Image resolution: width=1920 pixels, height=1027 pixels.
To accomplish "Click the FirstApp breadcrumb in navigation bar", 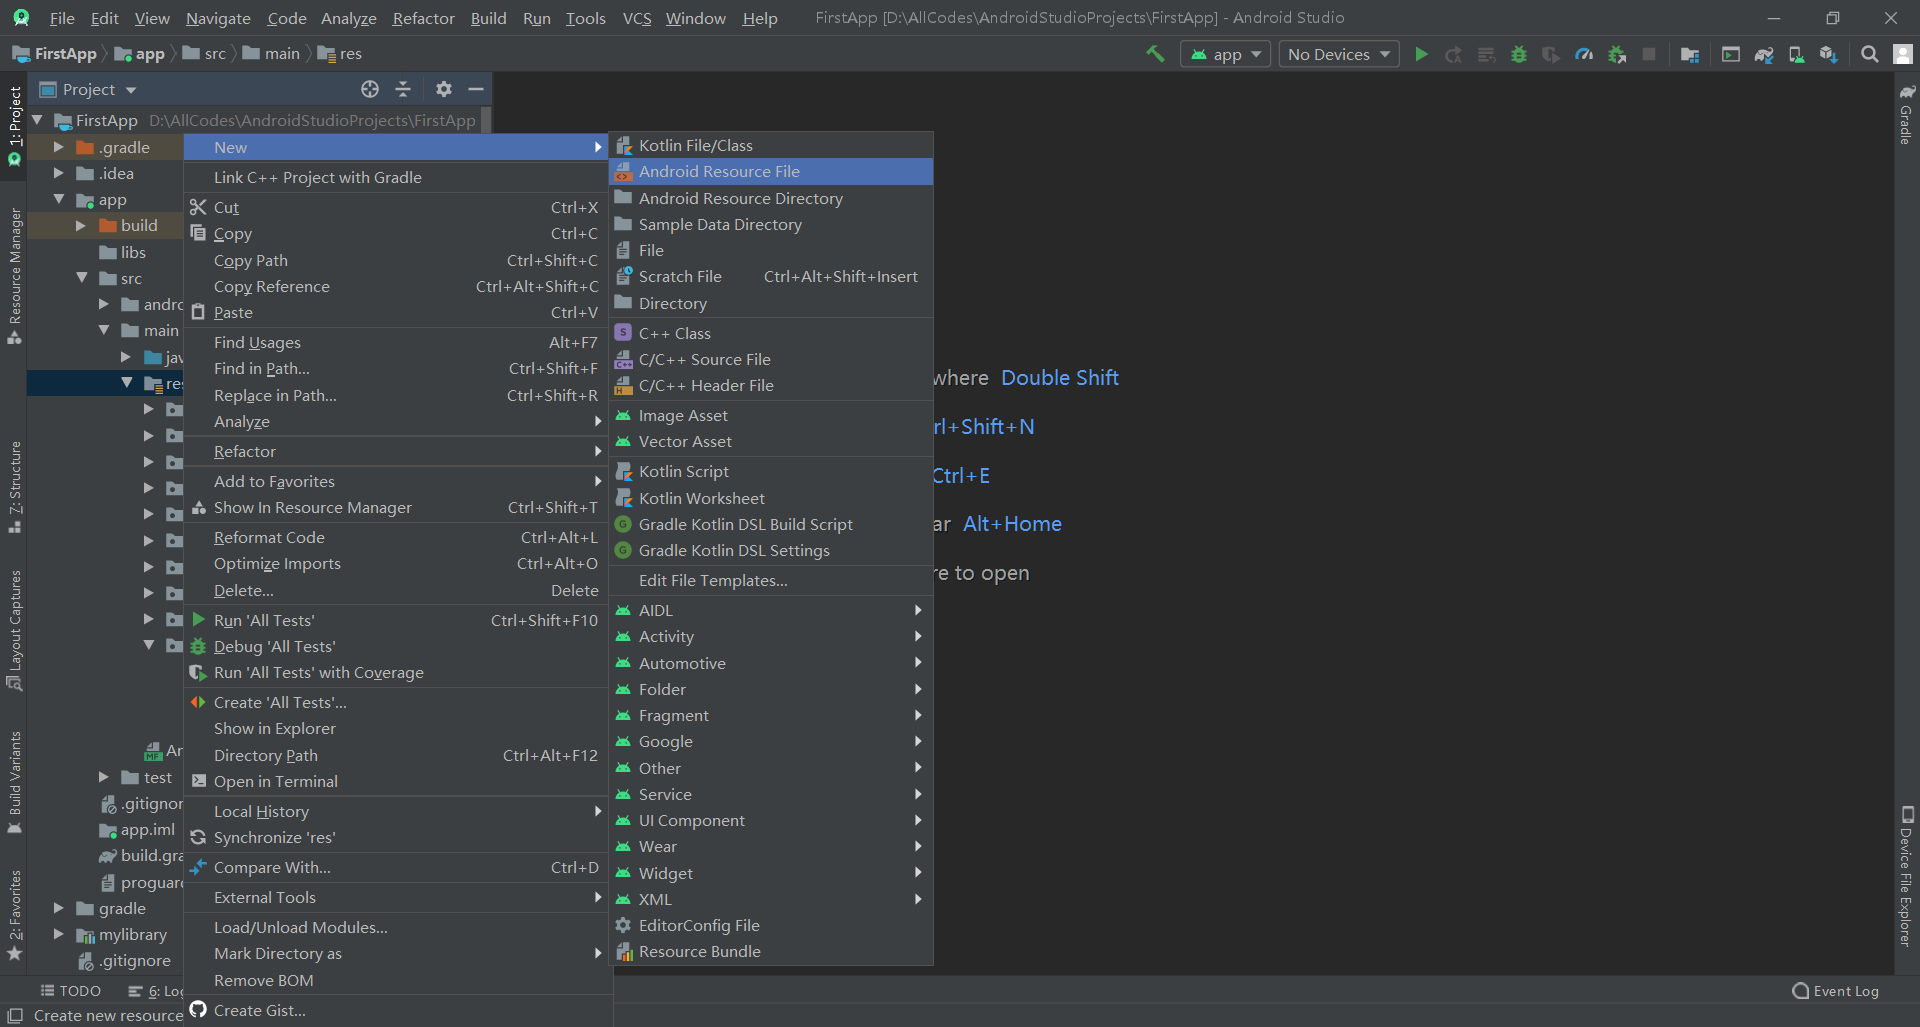I will pyautogui.click(x=55, y=54).
